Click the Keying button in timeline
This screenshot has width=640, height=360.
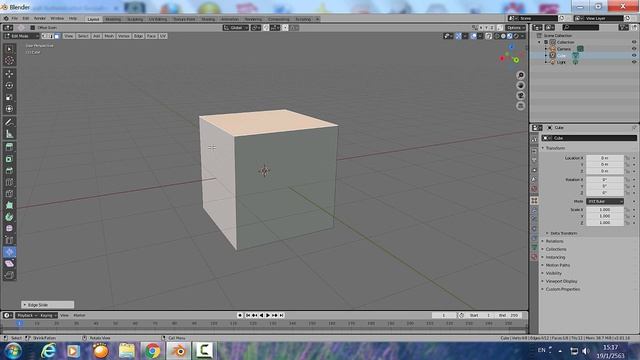pos(48,316)
